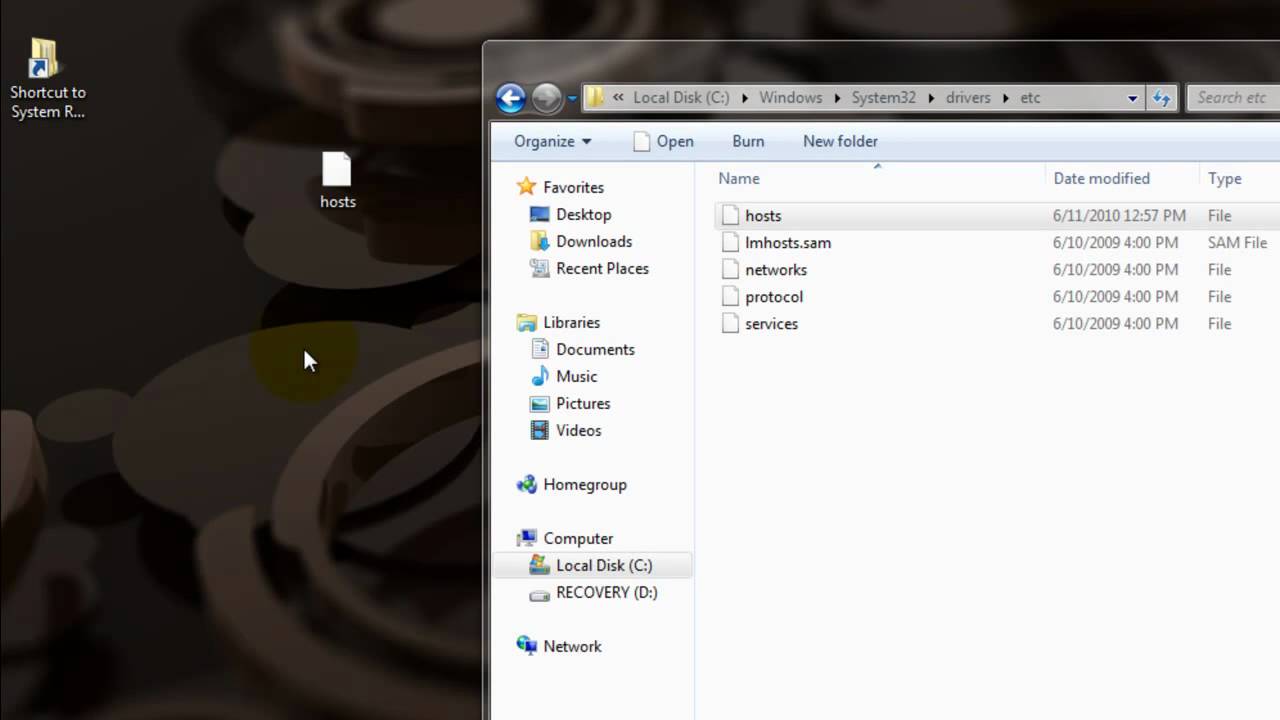Open Videos library
The height and width of the screenshot is (720, 1280).
(578, 430)
